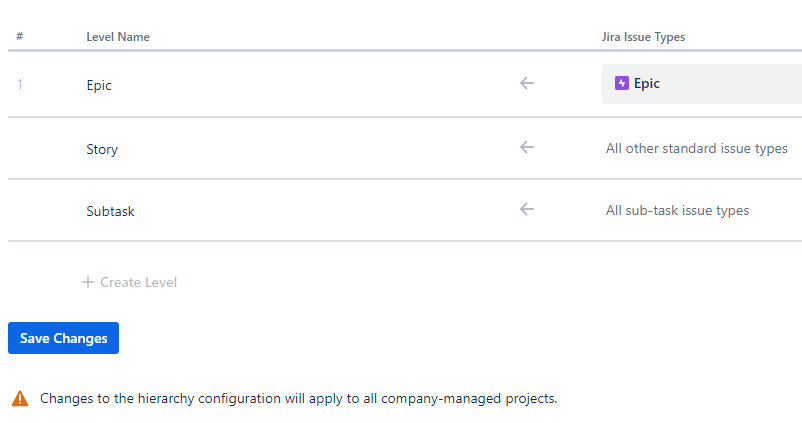802x423 pixels.
Task: Click the "All sub-task issue types" text
Action: (677, 210)
